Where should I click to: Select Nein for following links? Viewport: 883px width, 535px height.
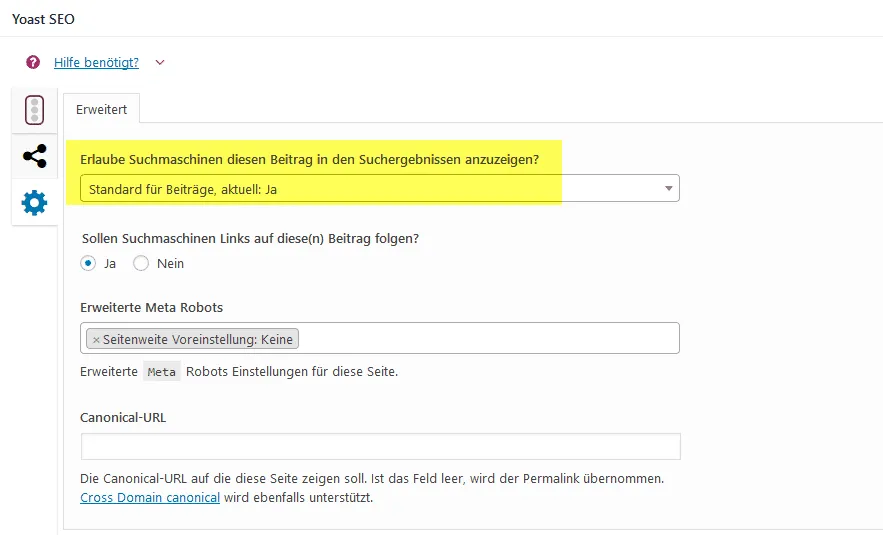point(141,263)
